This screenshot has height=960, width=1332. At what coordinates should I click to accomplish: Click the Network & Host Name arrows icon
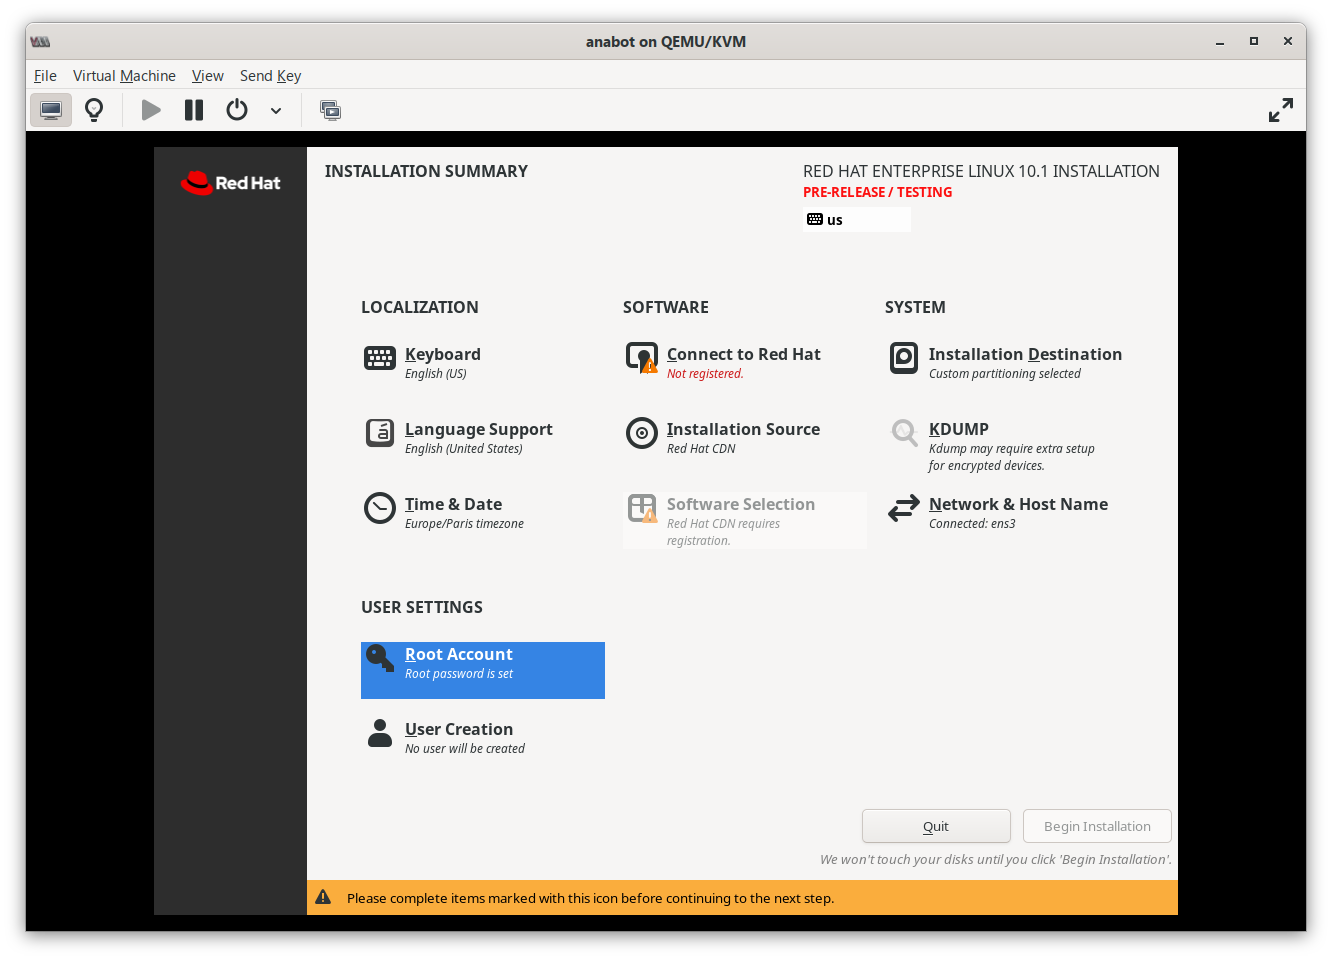click(904, 508)
